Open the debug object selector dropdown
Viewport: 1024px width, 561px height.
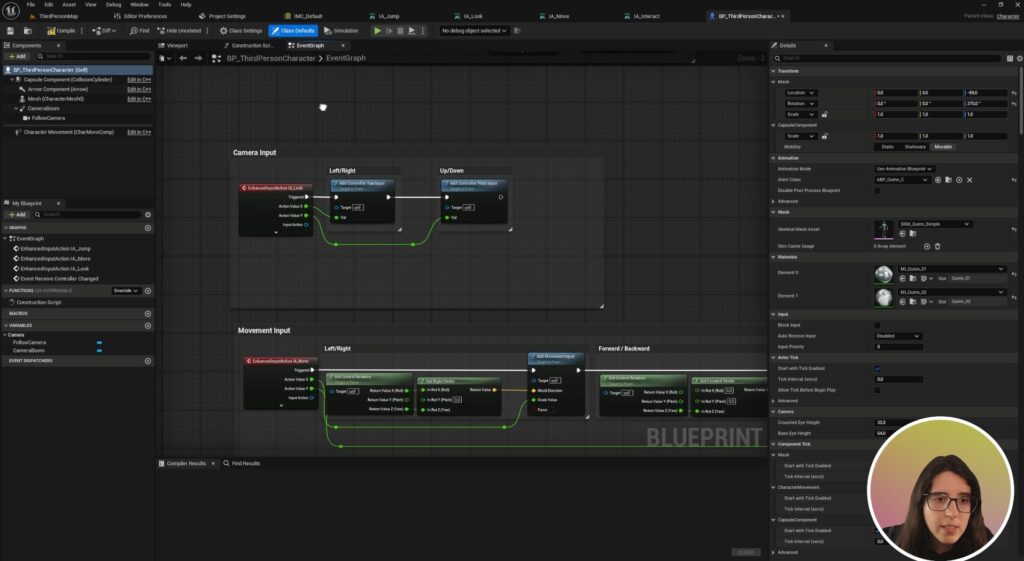[x=474, y=31]
